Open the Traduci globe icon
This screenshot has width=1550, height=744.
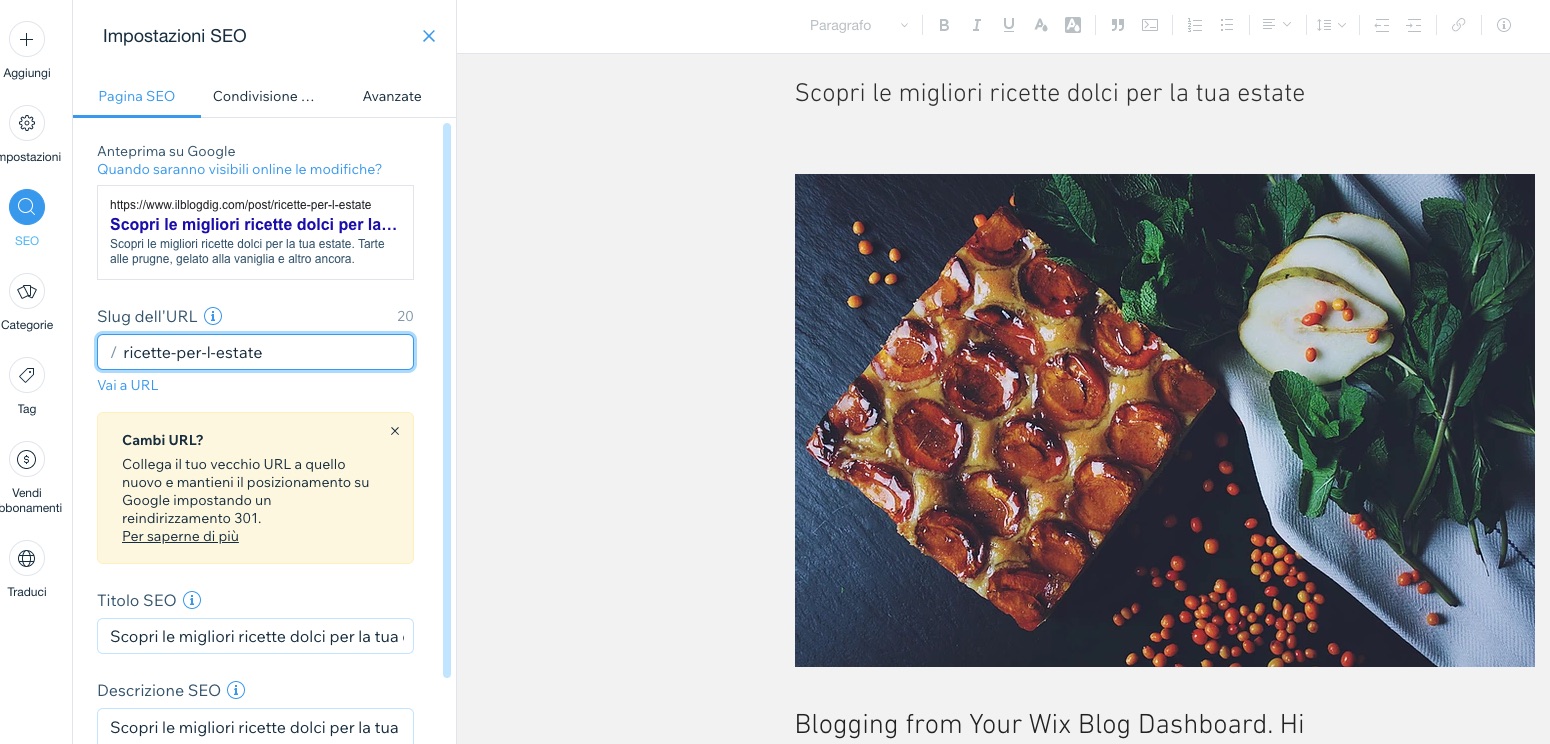tap(27, 559)
